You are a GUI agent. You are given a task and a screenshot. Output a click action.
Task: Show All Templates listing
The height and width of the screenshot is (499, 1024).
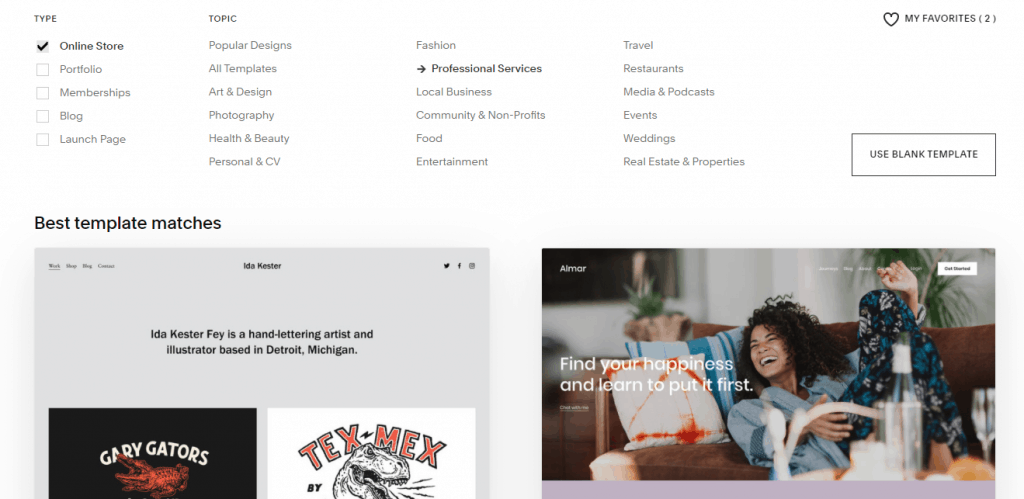pyautogui.click(x=242, y=69)
